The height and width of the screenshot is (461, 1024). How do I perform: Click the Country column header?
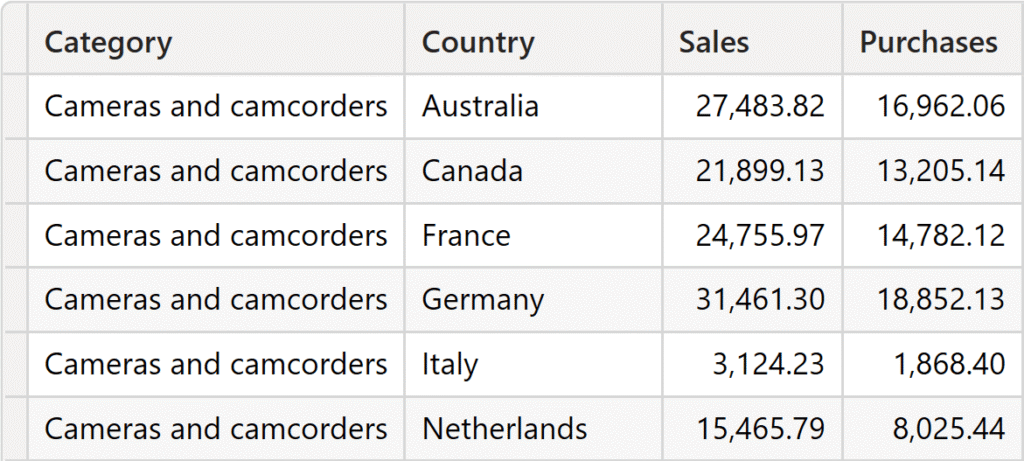[478, 42]
